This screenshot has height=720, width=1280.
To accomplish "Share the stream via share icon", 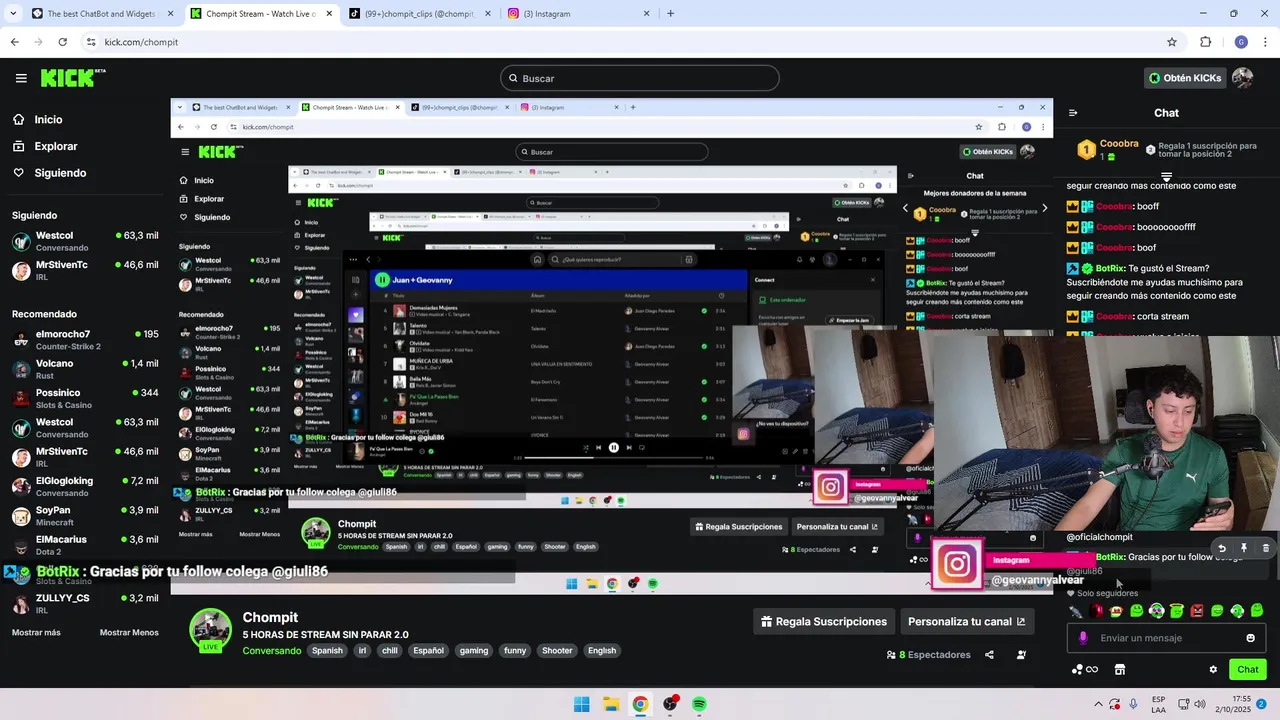I will coord(989,655).
